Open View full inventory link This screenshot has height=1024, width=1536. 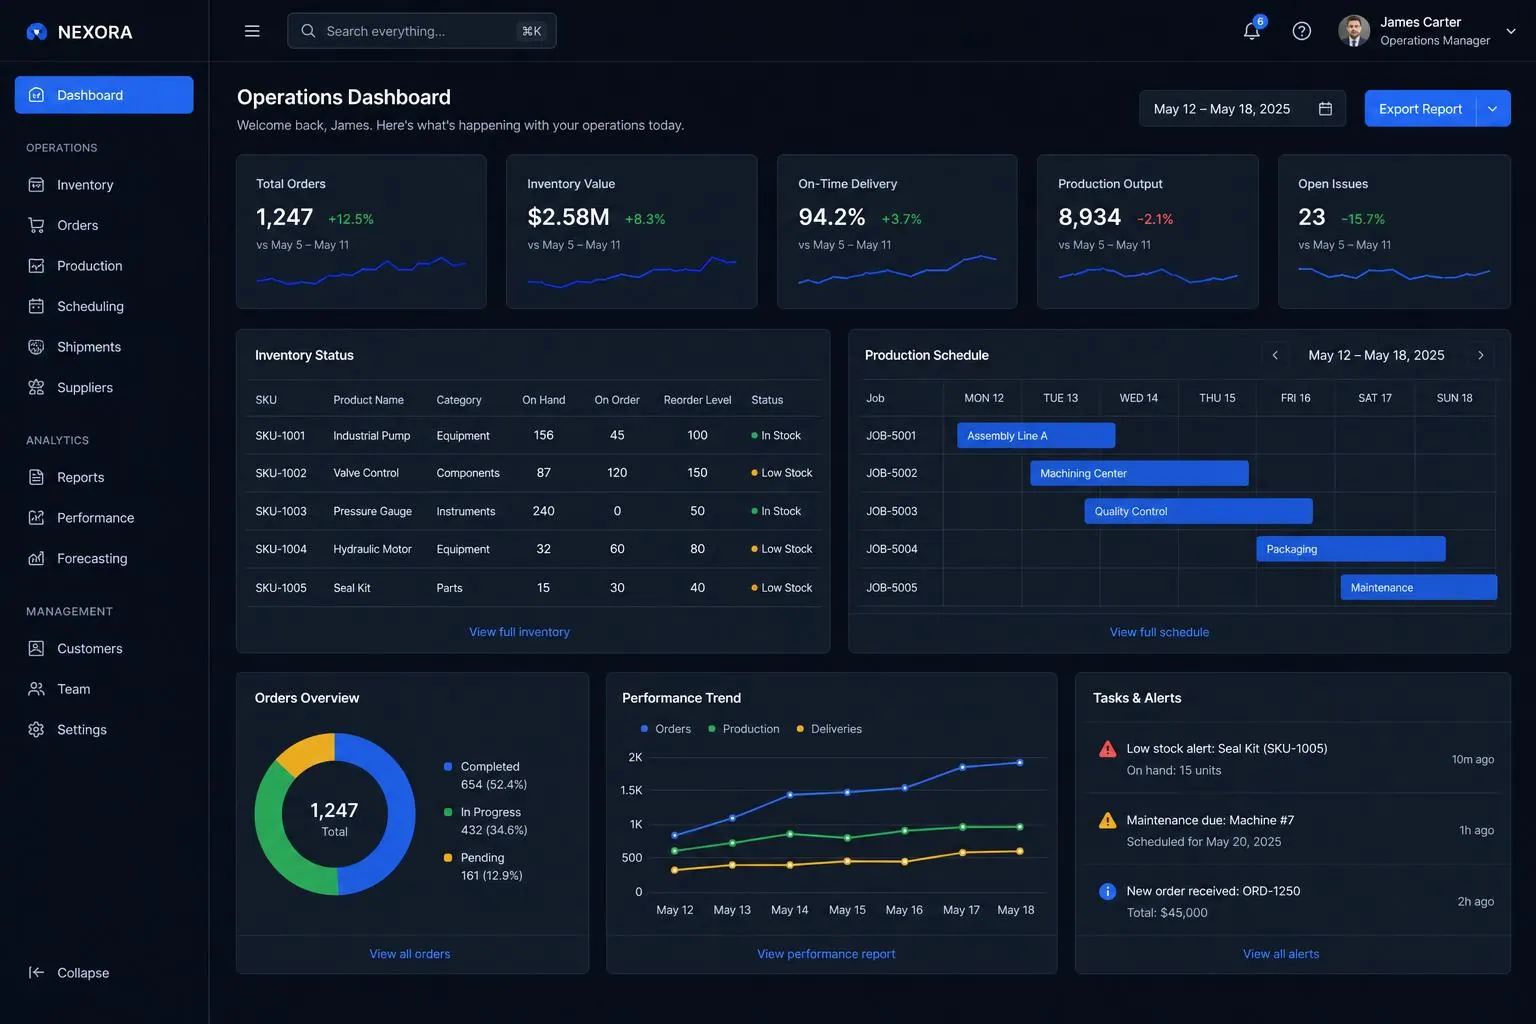pyautogui.click(x=519, y=632)
